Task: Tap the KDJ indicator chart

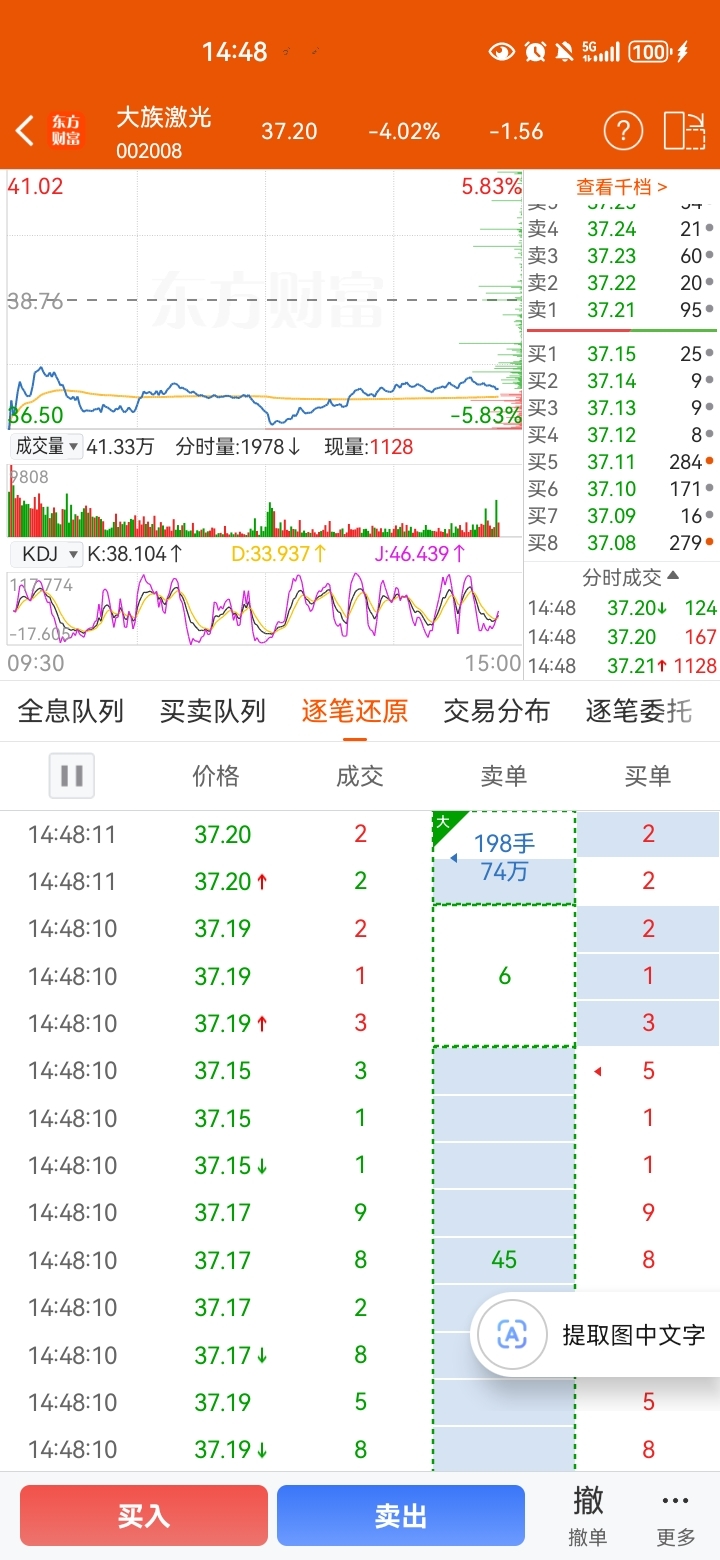Action: coord(265,610)
